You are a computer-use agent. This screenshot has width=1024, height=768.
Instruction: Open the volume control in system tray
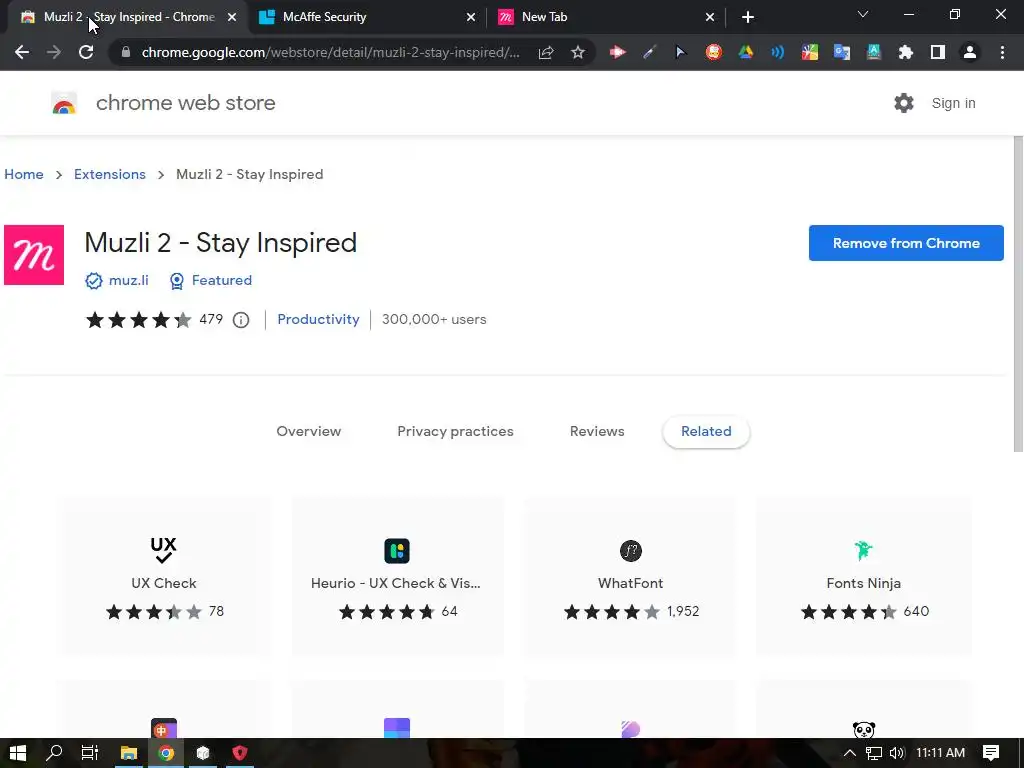pos(897,753)
